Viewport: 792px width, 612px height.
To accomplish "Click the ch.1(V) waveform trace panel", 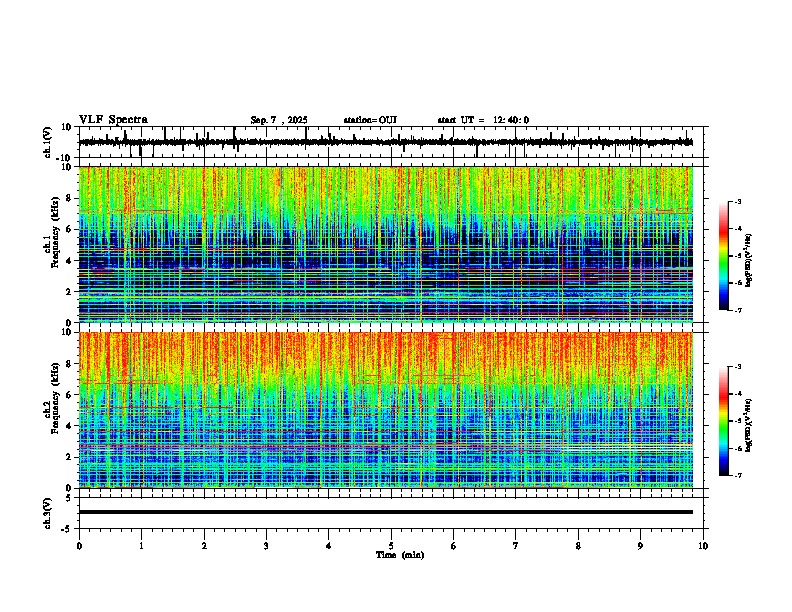I will point(393,142).
